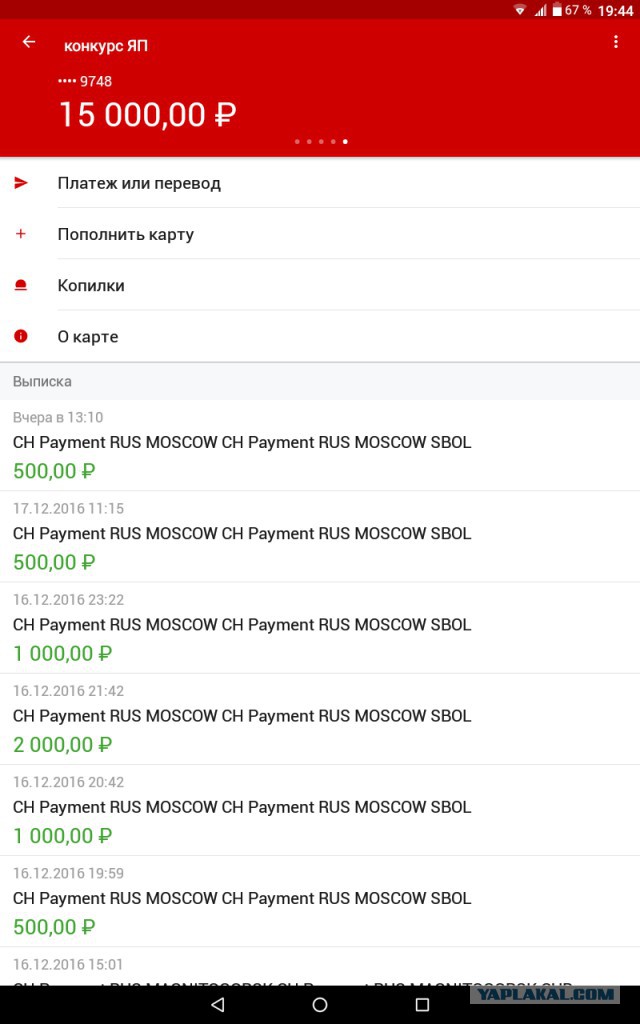Open transaction dated 16.12.2016 23:22
Viewport: 640px width, 1024px height.
click(x=320, y=628)
